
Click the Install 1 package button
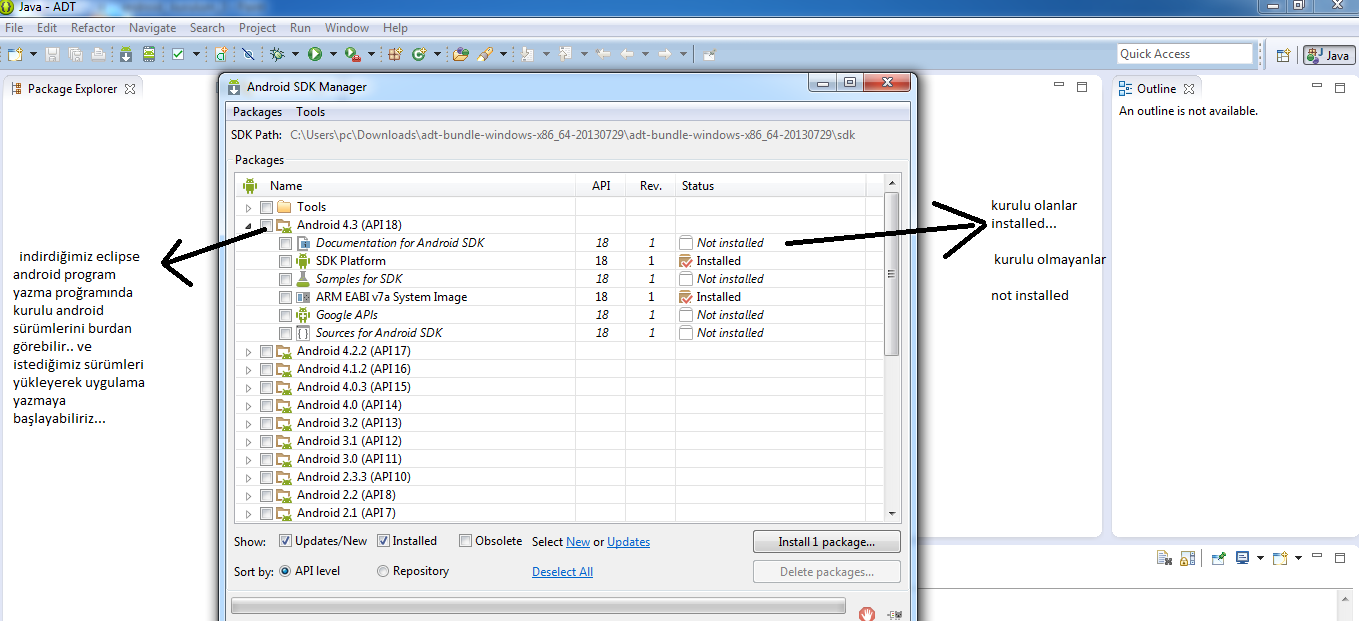coord(827,542)
